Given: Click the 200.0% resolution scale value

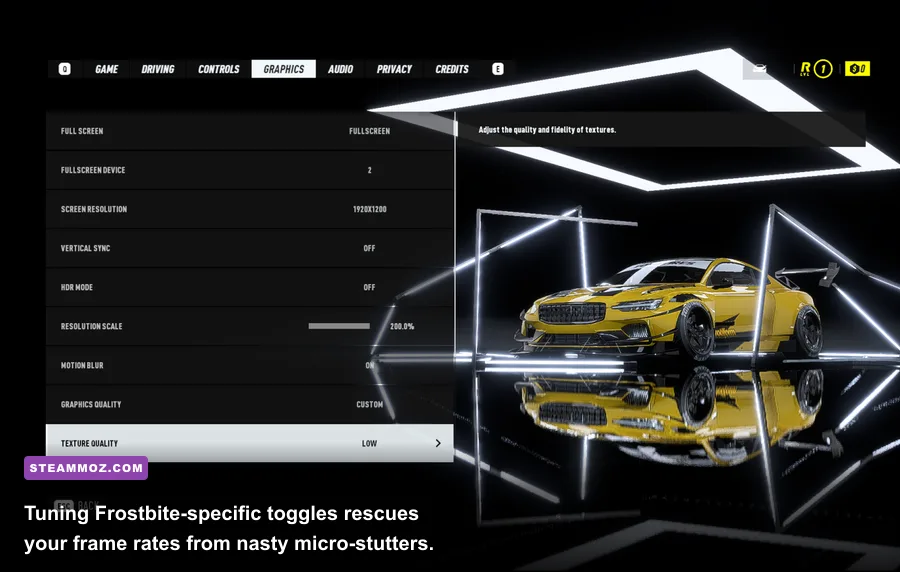Looking at the screenshot, I should pos(402,326).
